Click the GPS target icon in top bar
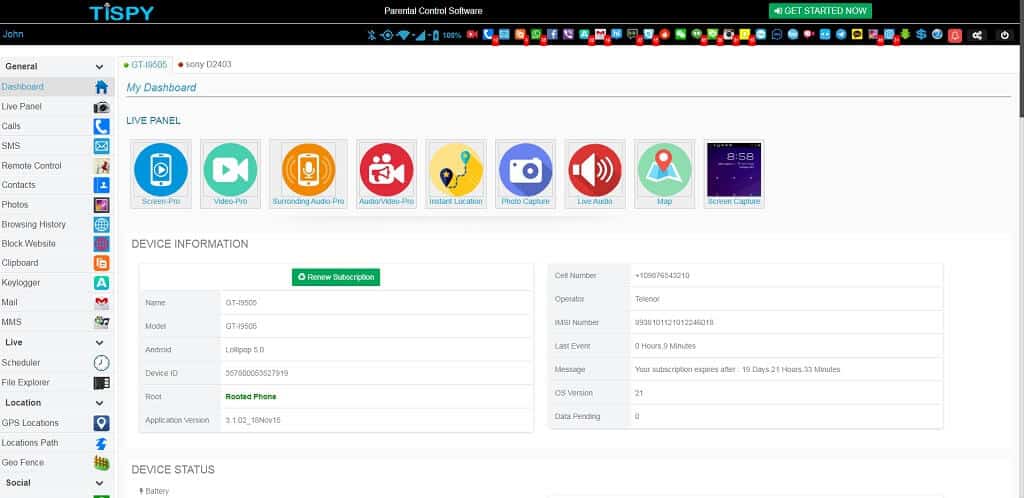 point(387,35)
